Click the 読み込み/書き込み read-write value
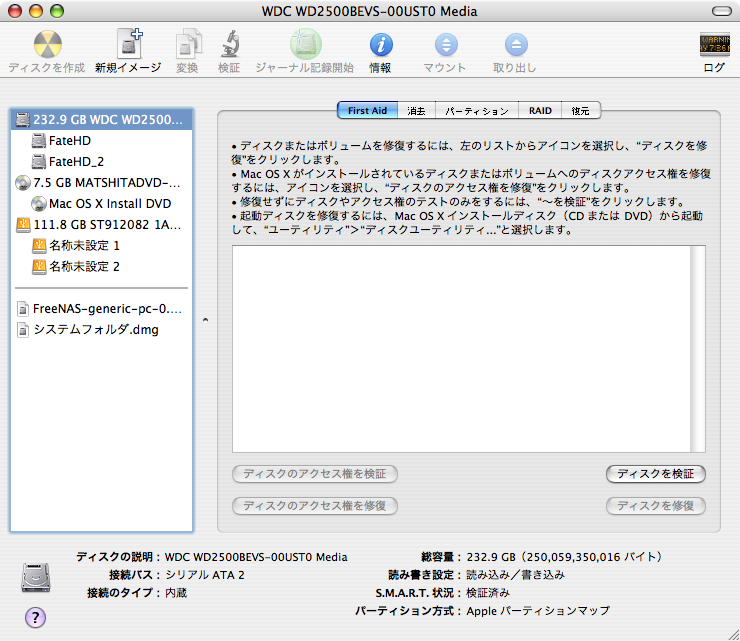The width and height of the screenshot is (740, 641). pos(515,575)
